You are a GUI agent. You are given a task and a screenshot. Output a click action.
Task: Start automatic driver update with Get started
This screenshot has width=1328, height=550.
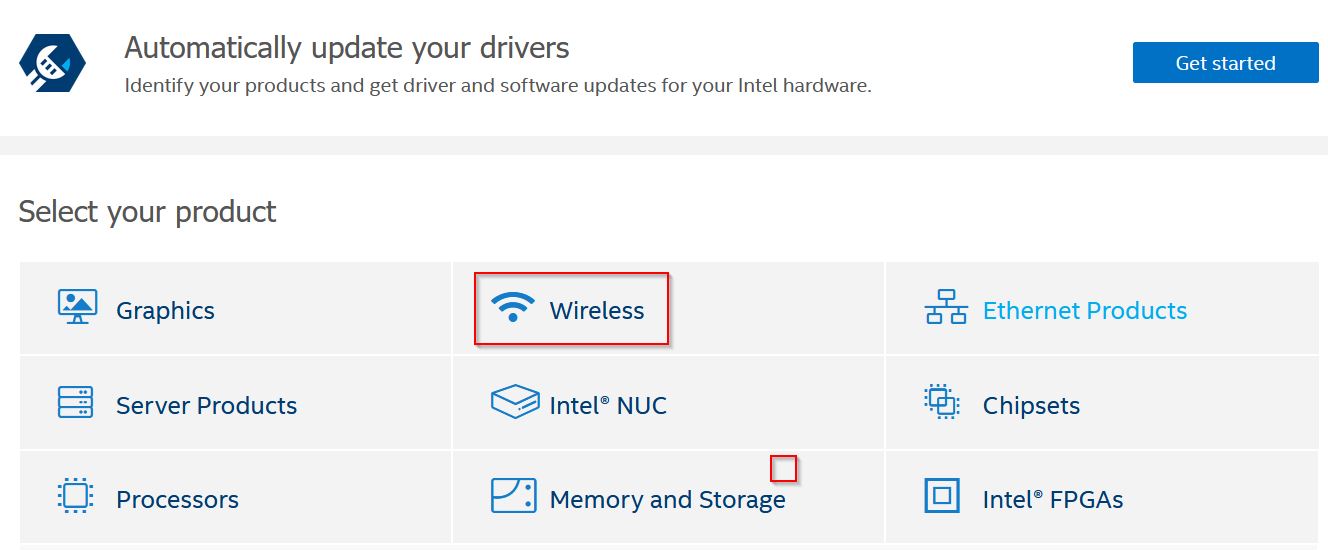point(1225,63)
